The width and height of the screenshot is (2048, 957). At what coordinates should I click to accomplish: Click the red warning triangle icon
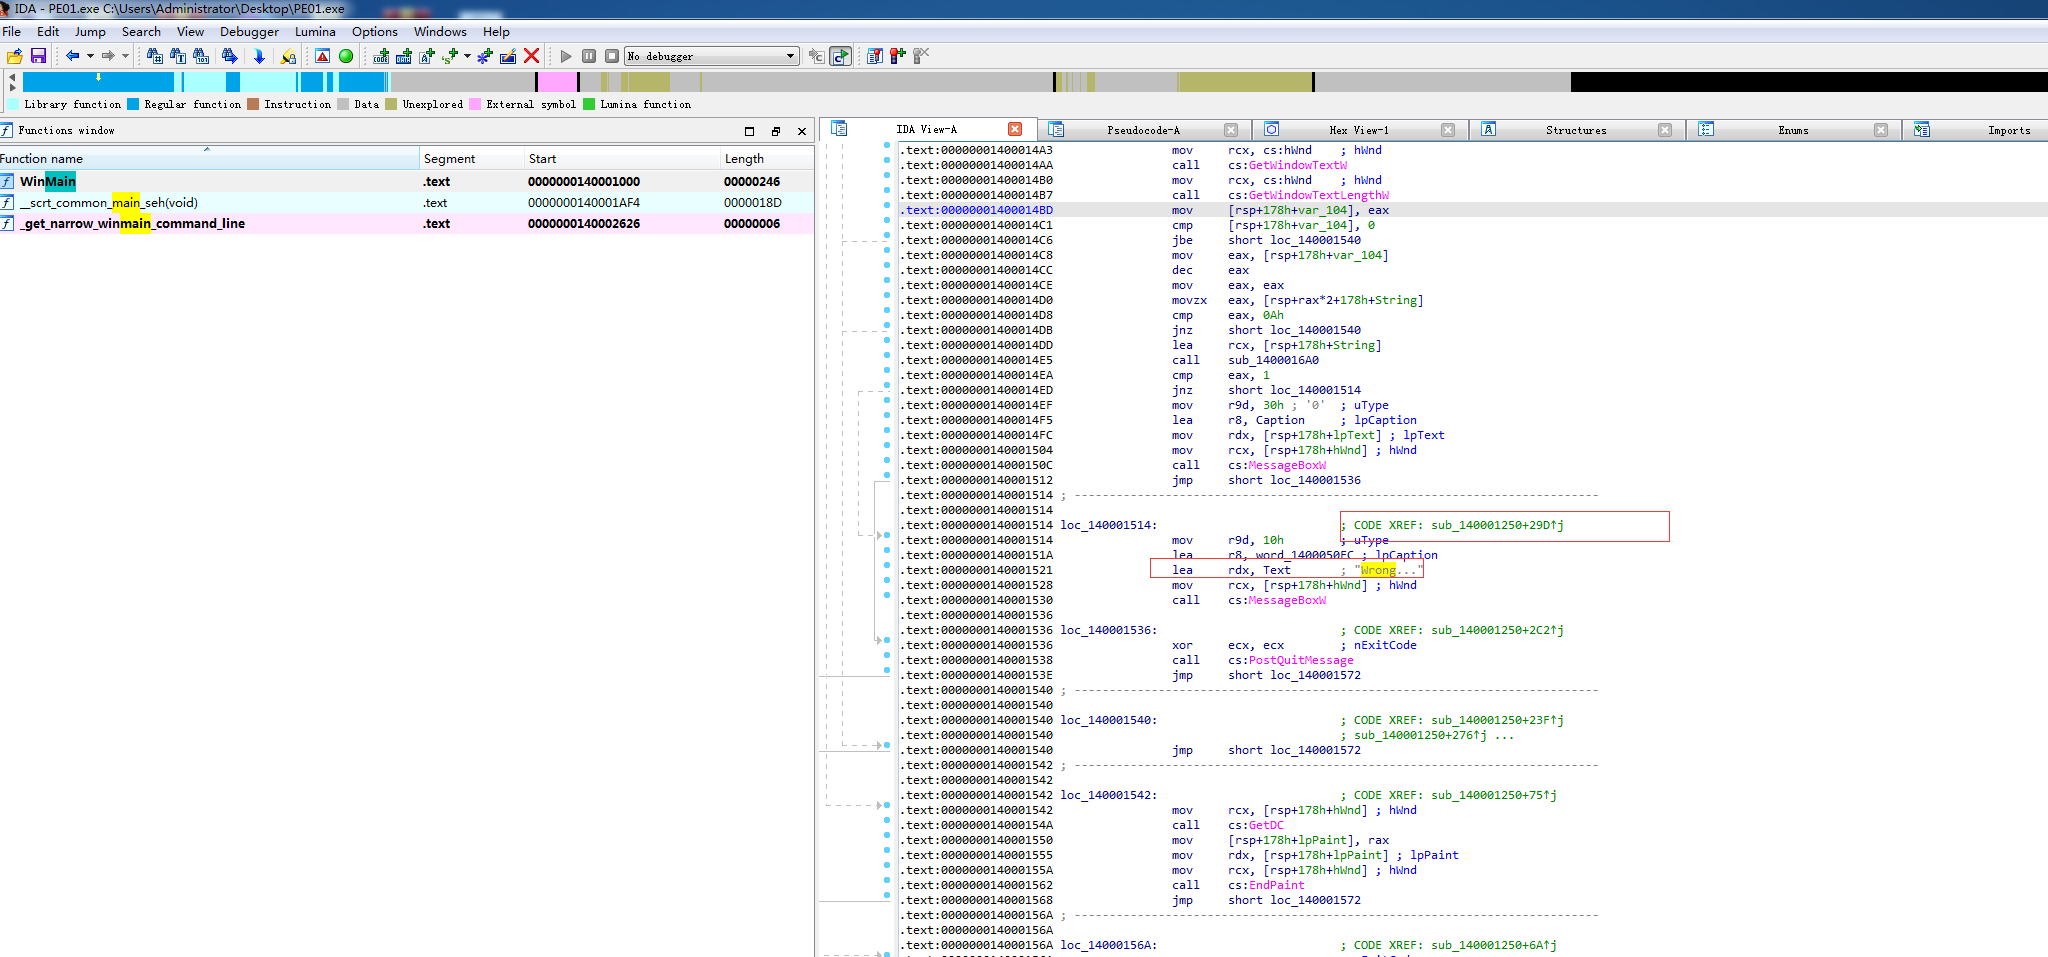pyautogui.click(x=322, y=56)
